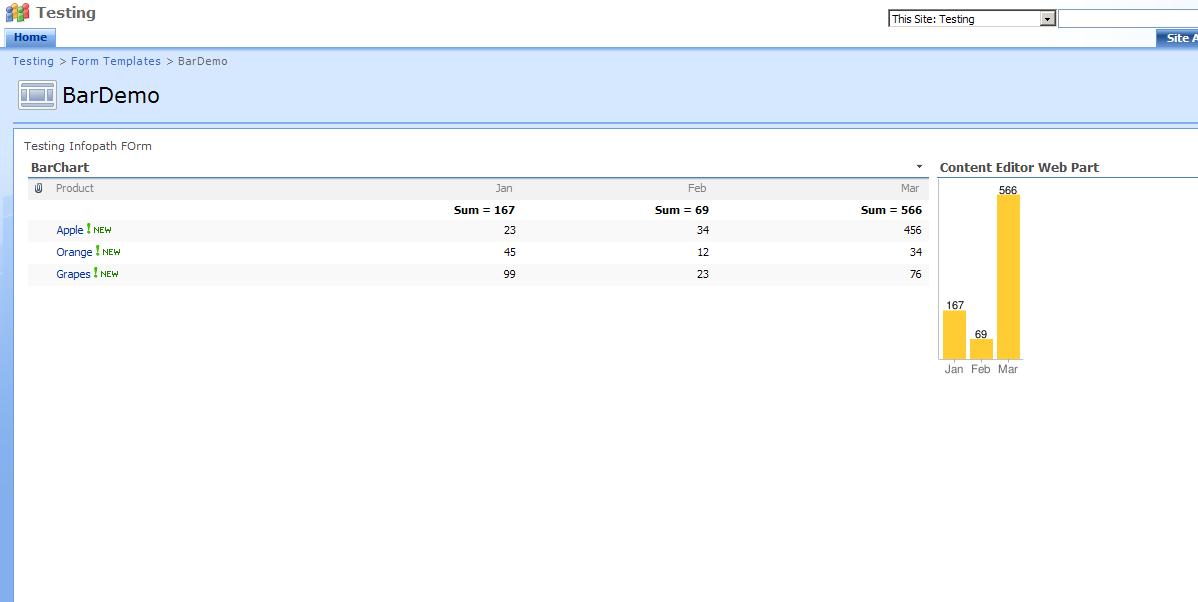Open the Grapes item
This screenshot has width=1198, height=602.
[73, 274]
